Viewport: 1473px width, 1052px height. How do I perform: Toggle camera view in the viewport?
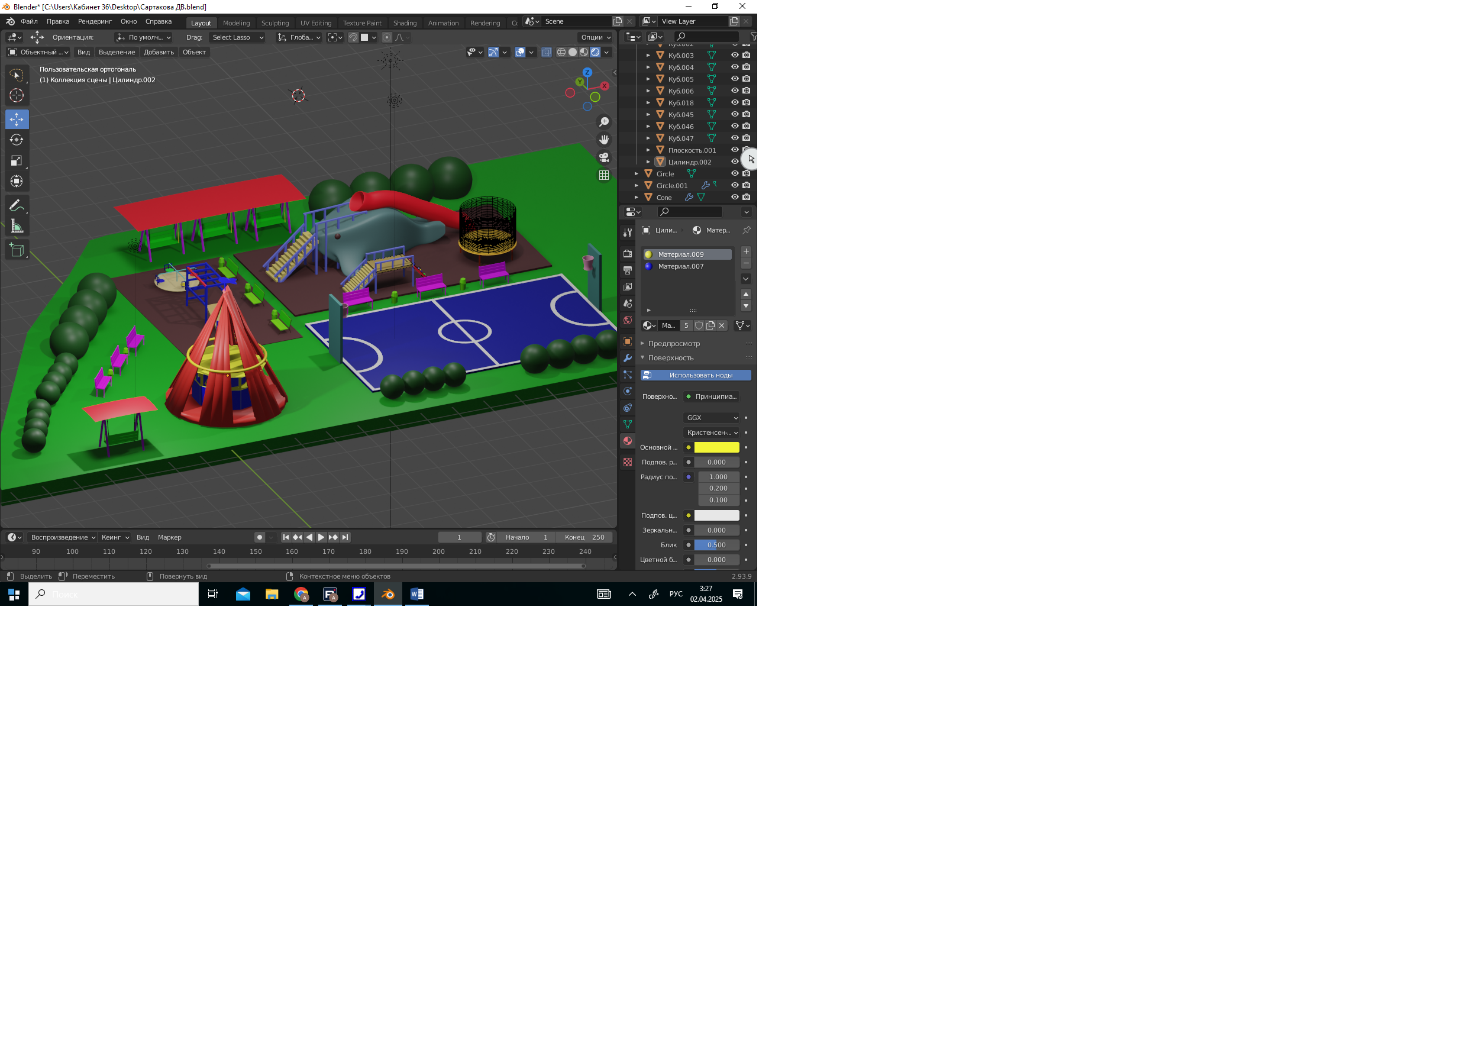[x=604, y=158]
